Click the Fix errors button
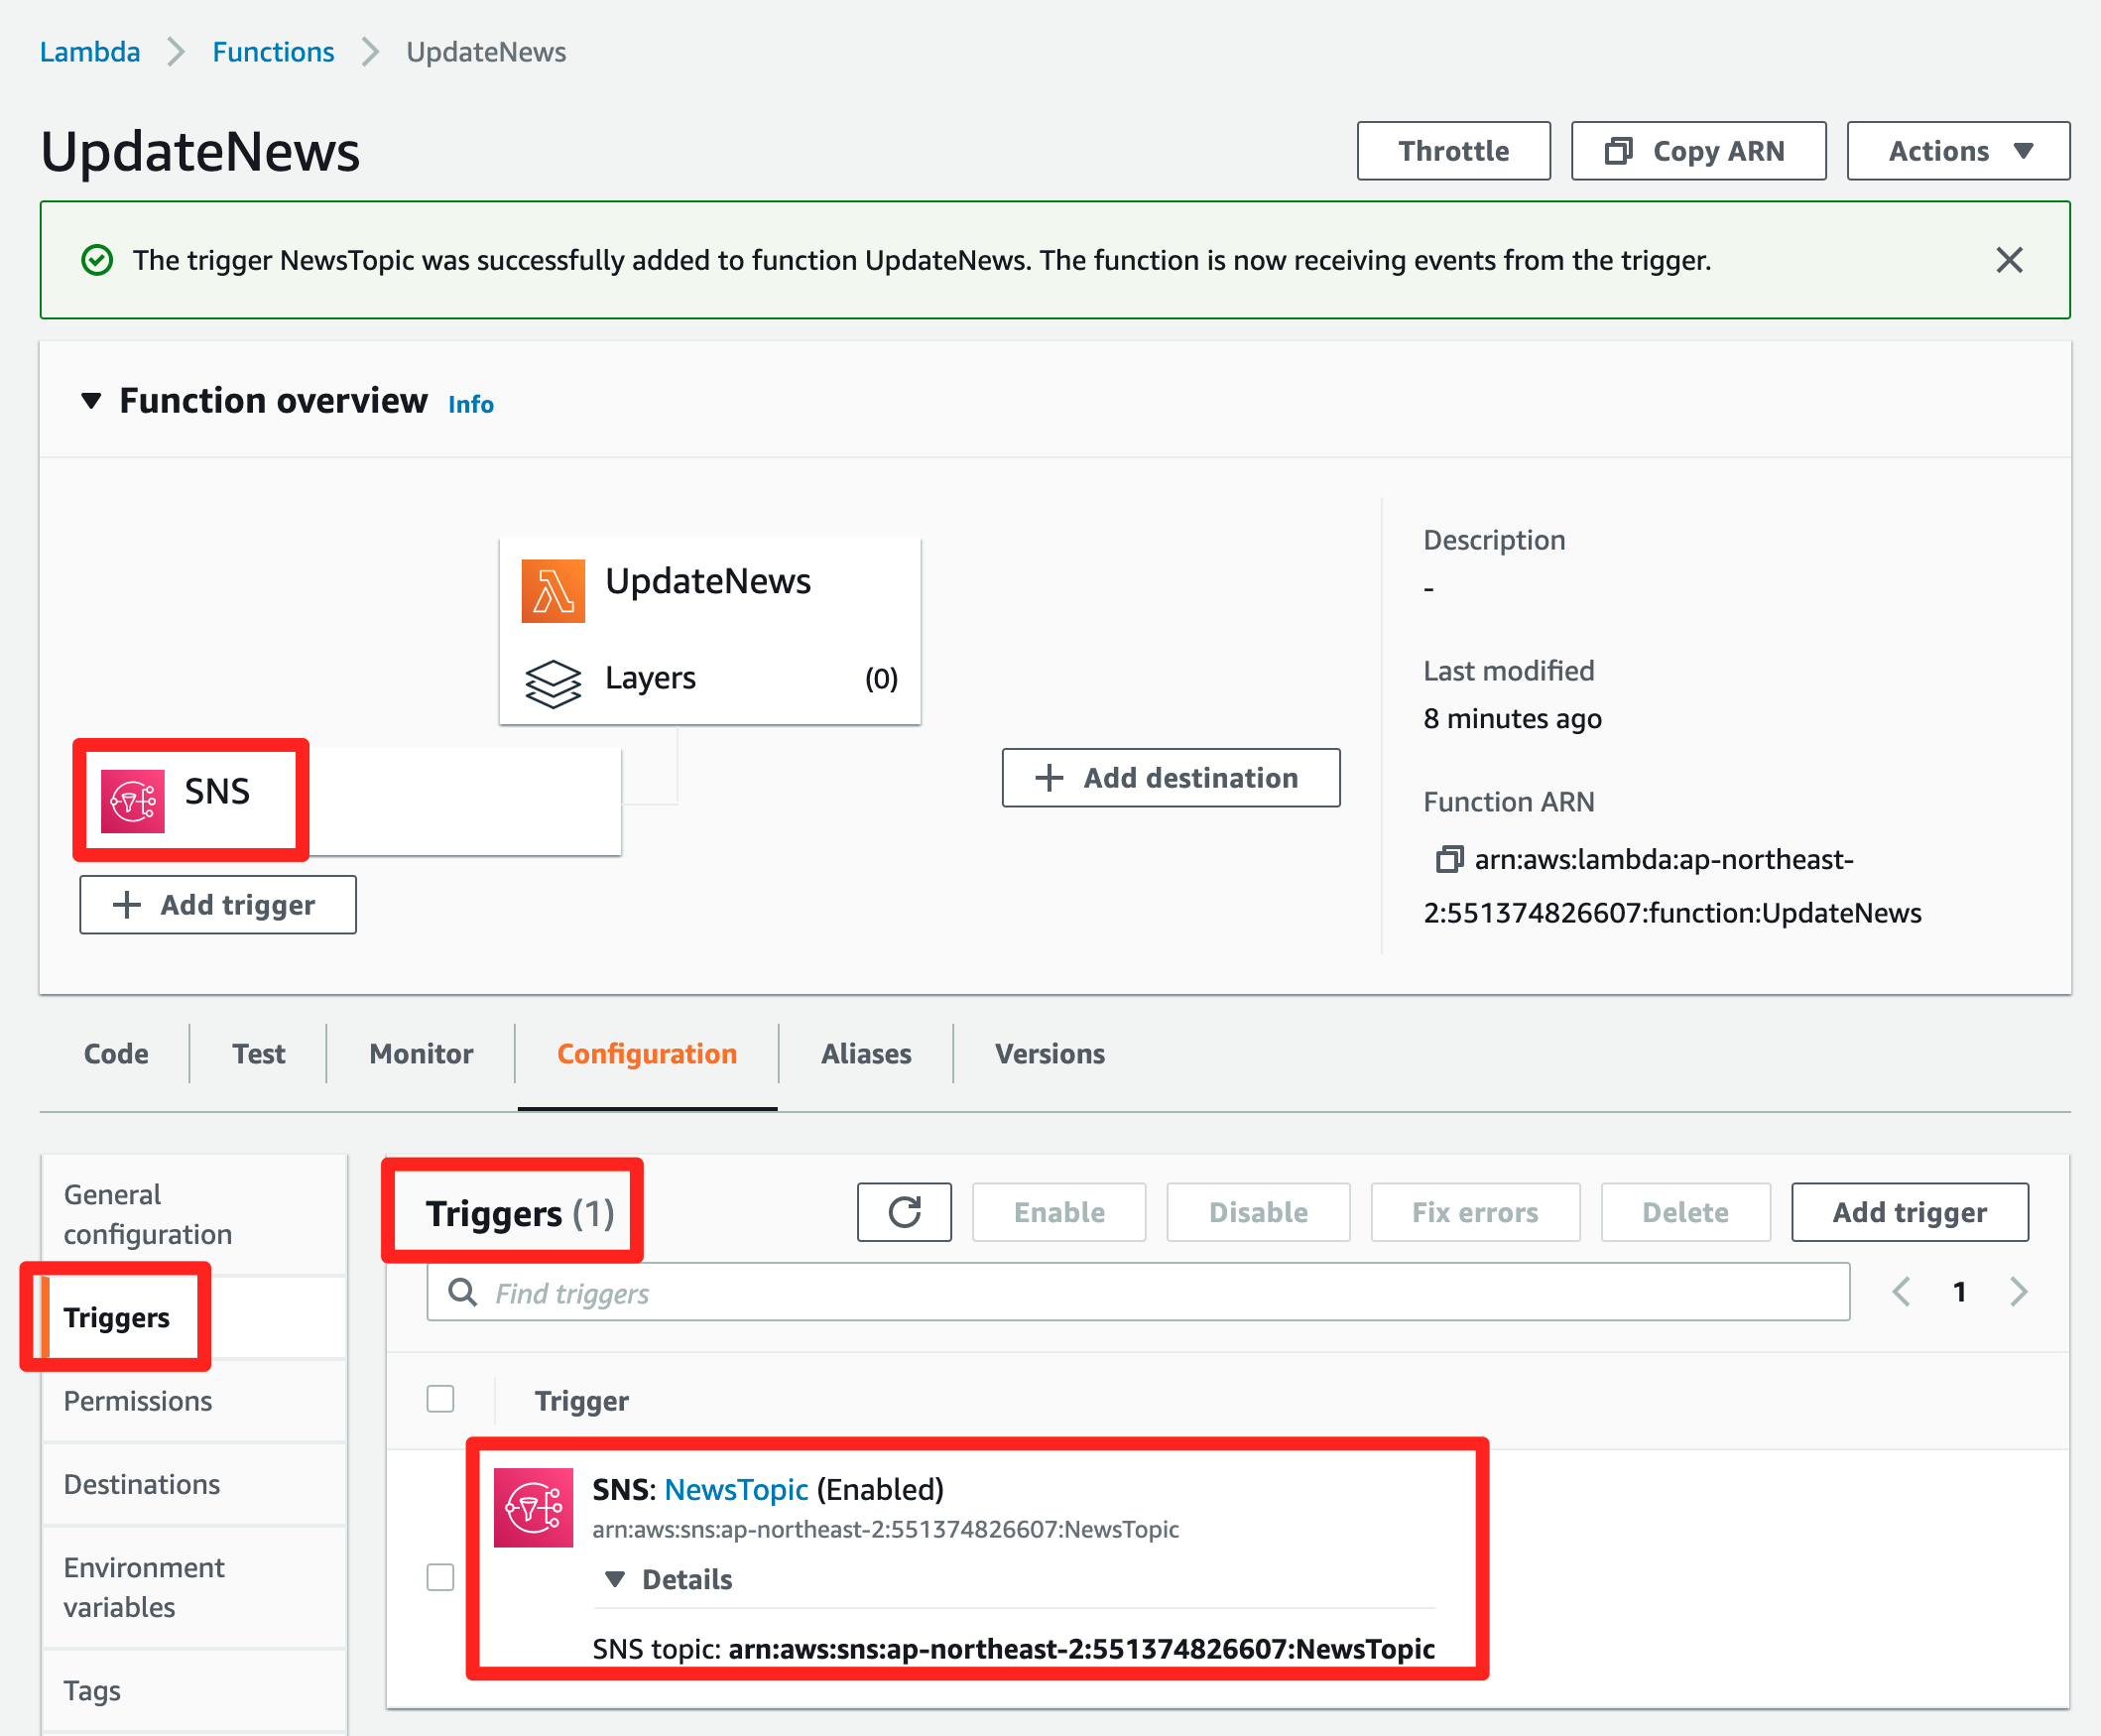The width and height of the screenshot is (2101, 1736). tap(1475, 1212)
